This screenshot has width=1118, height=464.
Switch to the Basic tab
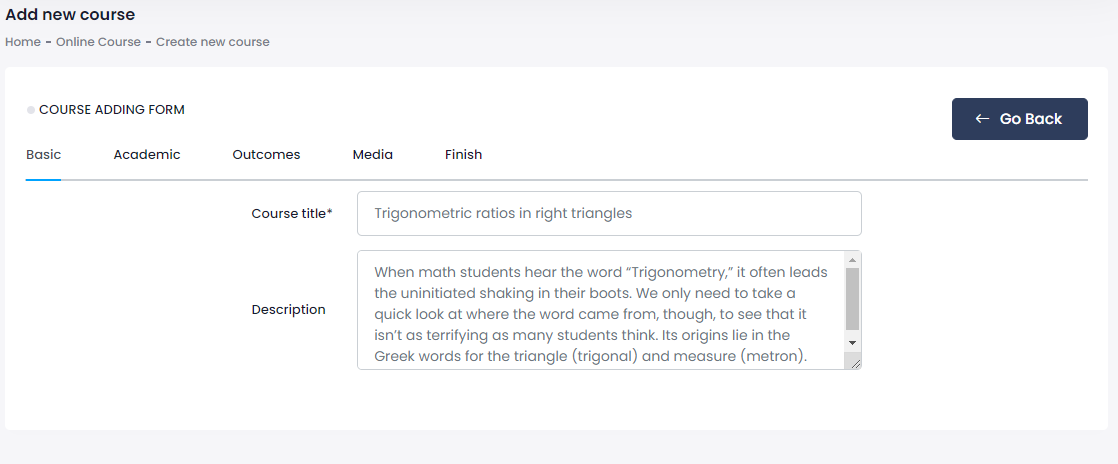coord(43,155)
